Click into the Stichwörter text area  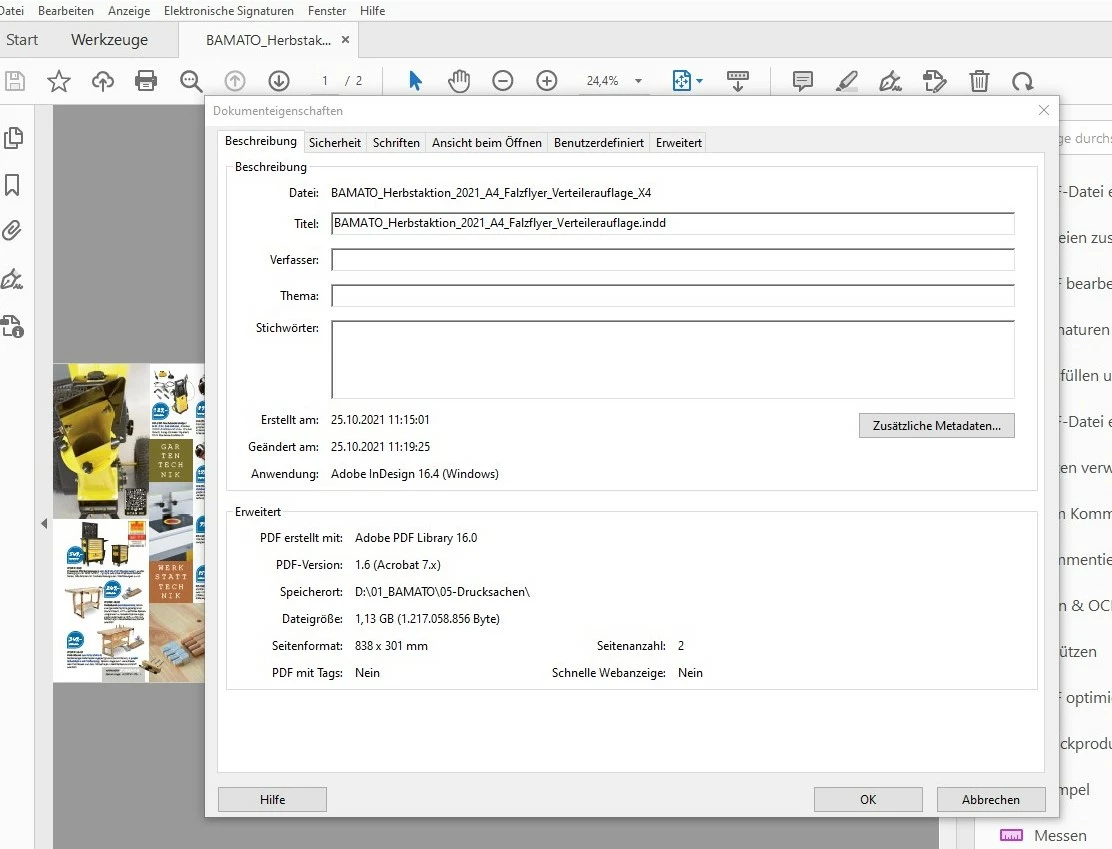click(672, 360)
